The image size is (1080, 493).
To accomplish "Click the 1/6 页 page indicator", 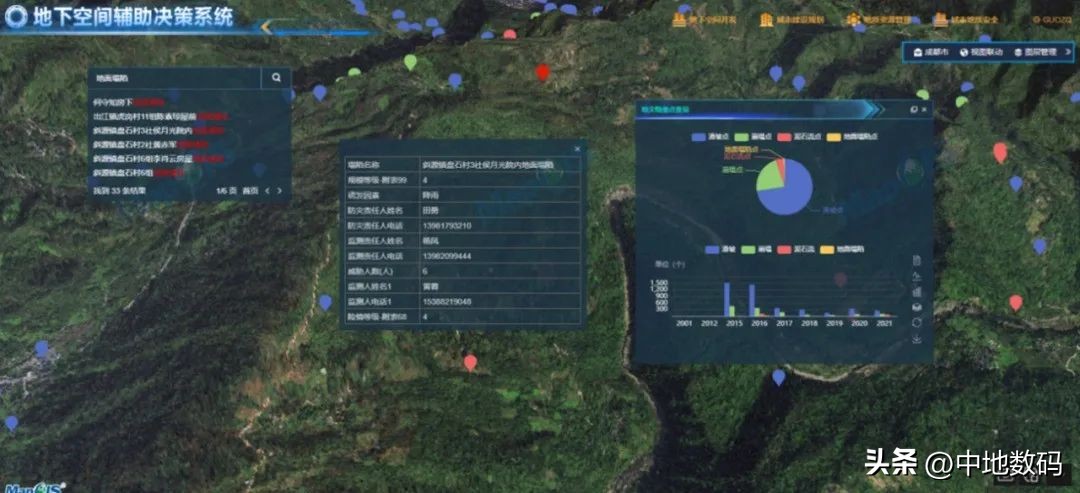I will [226, 191].
